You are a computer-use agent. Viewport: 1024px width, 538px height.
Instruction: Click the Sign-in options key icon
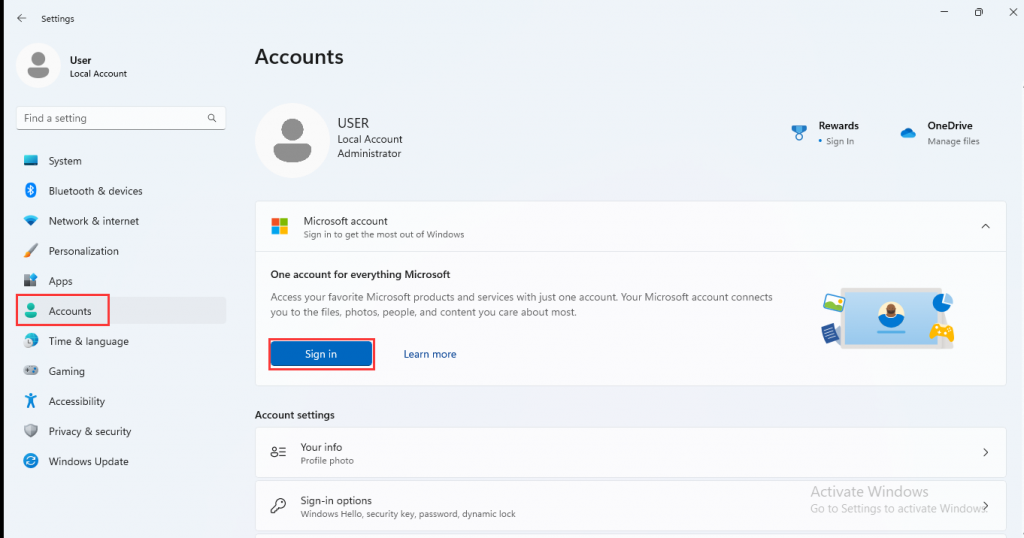pyautogui.click(x=278, y=506)
